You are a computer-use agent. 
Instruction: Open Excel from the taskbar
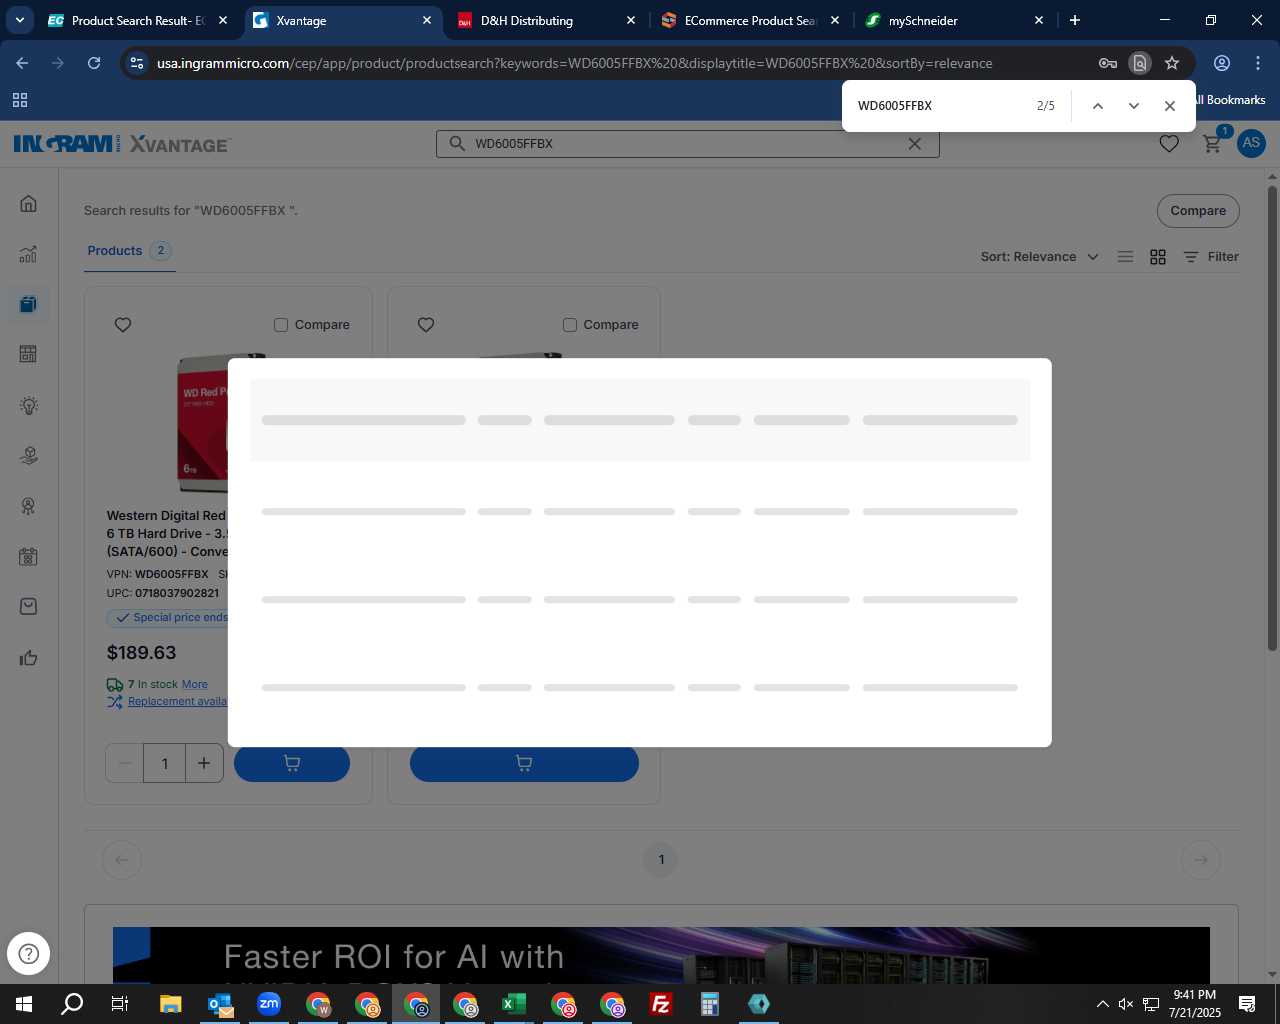pos(514,1004)
